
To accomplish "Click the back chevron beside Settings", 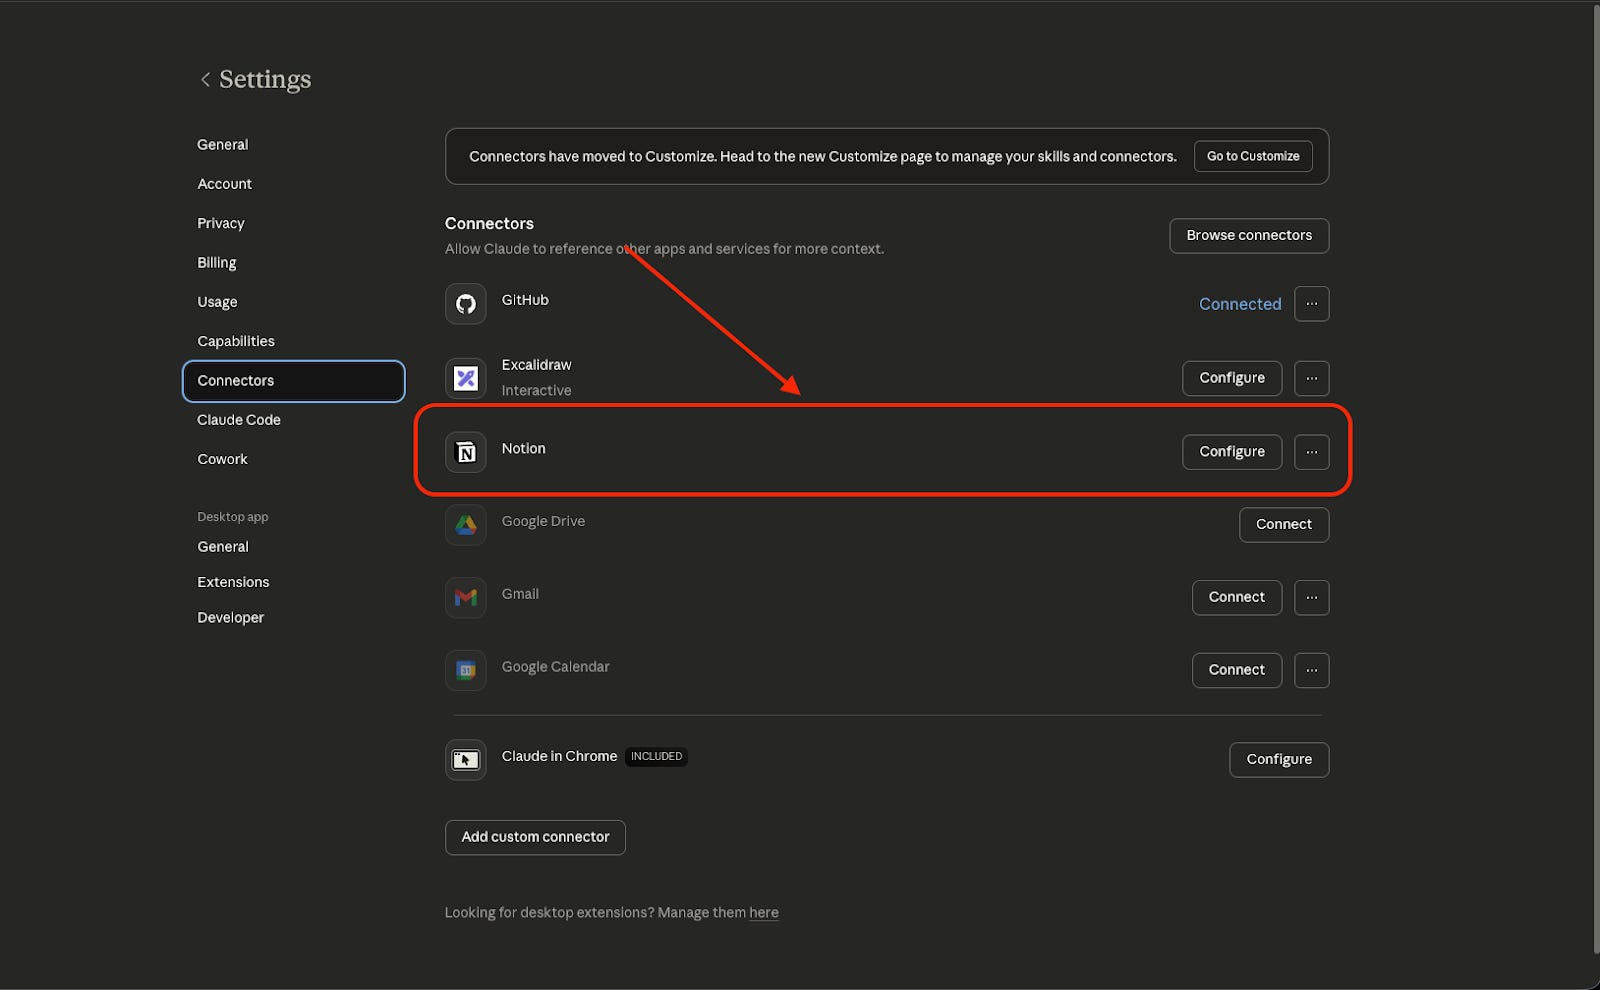I will tap(205, 79).
